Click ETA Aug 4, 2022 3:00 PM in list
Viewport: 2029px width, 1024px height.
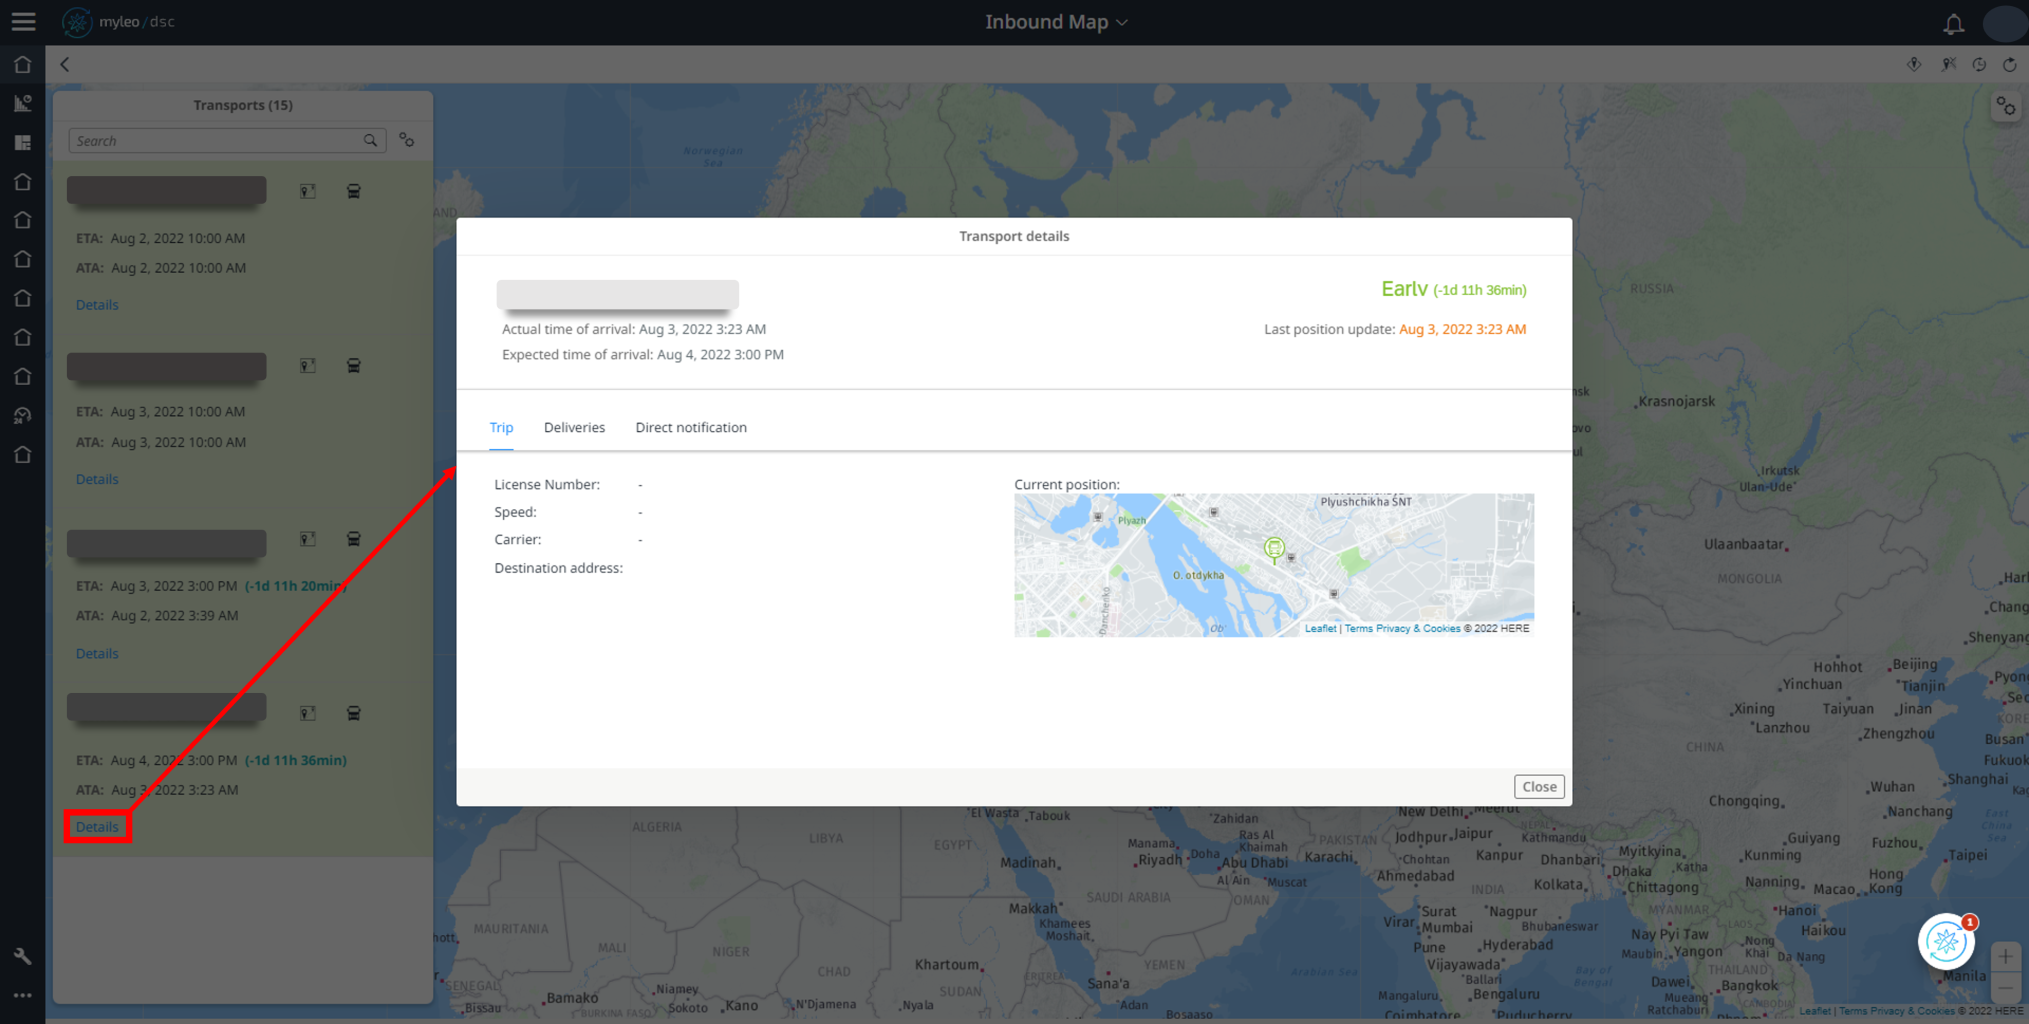(157, 761)
